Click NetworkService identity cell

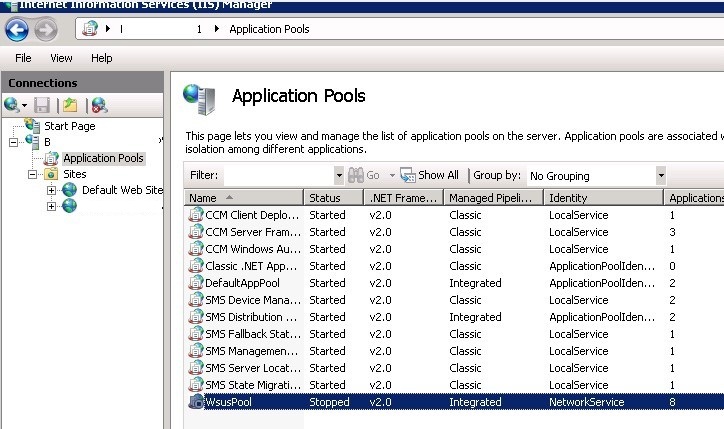coord(586,402)
